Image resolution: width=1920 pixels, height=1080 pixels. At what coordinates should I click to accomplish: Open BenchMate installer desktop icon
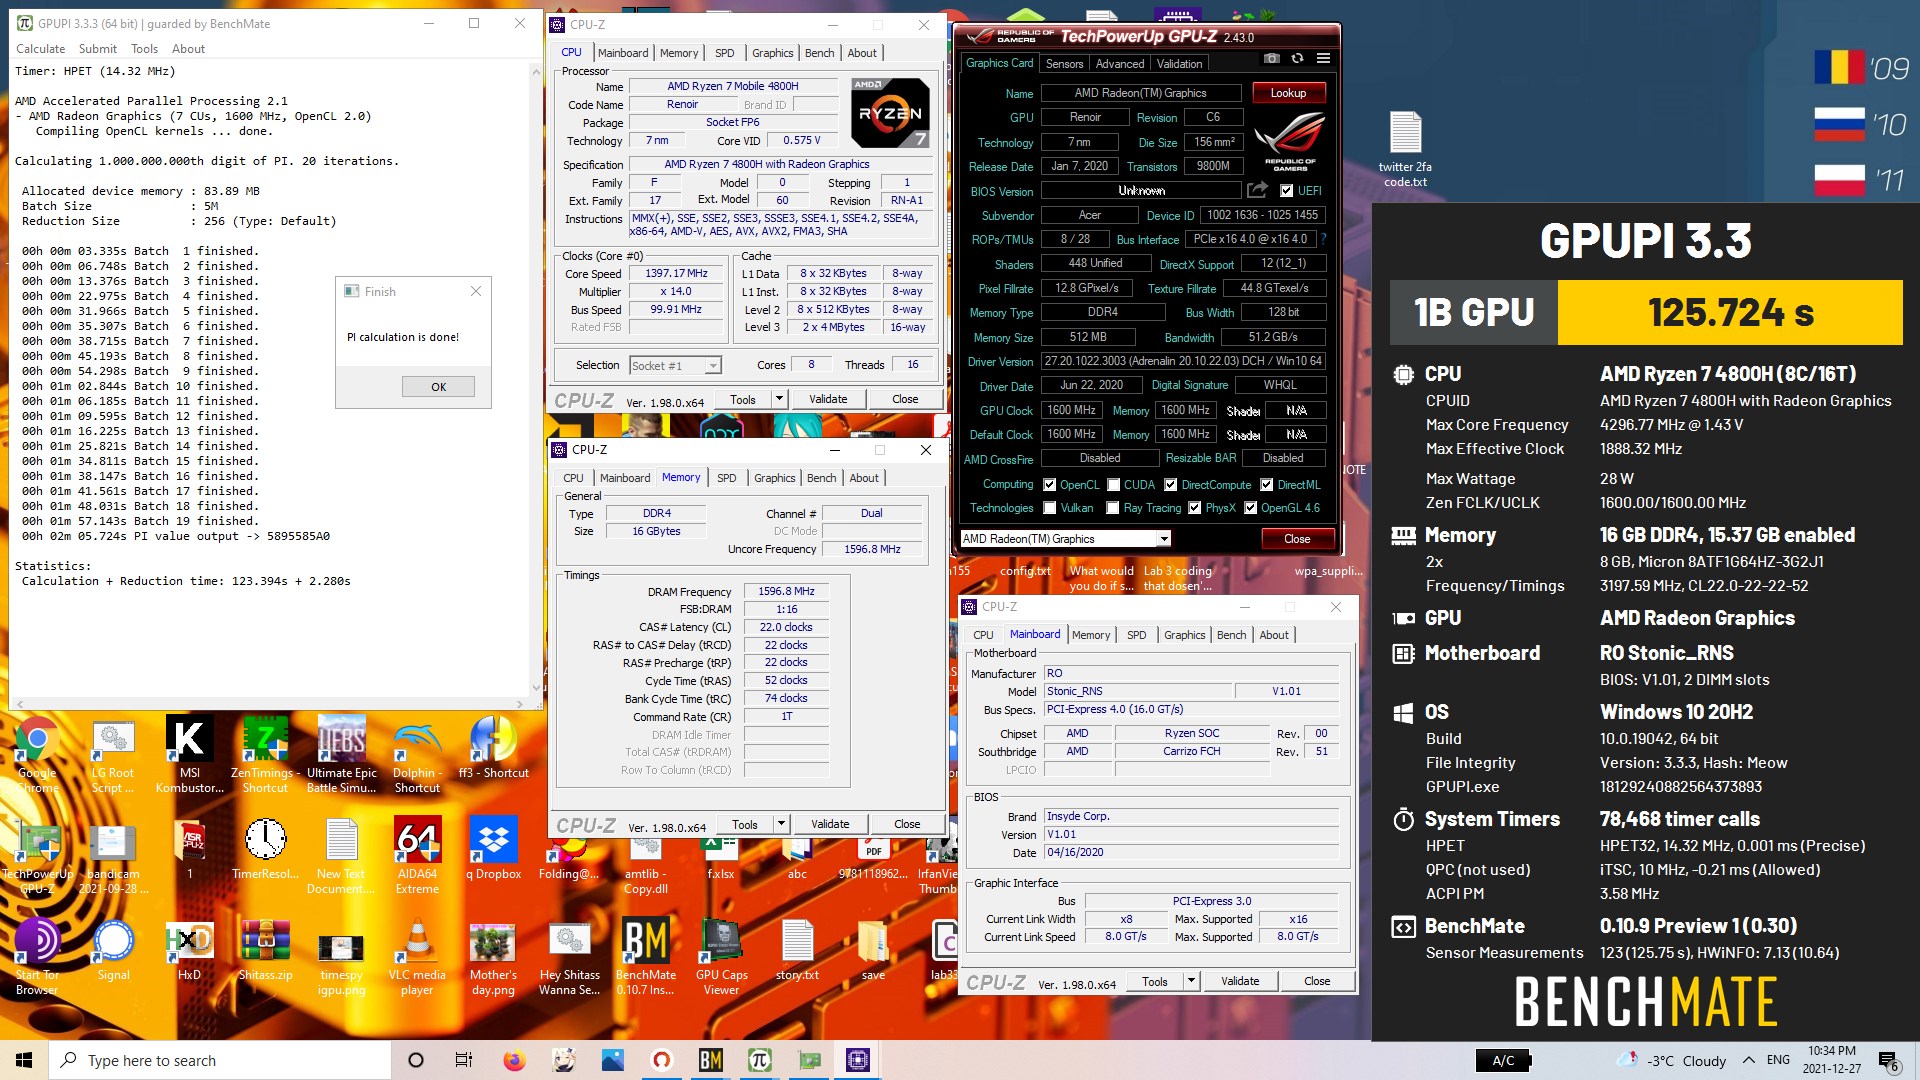point(645,958)
